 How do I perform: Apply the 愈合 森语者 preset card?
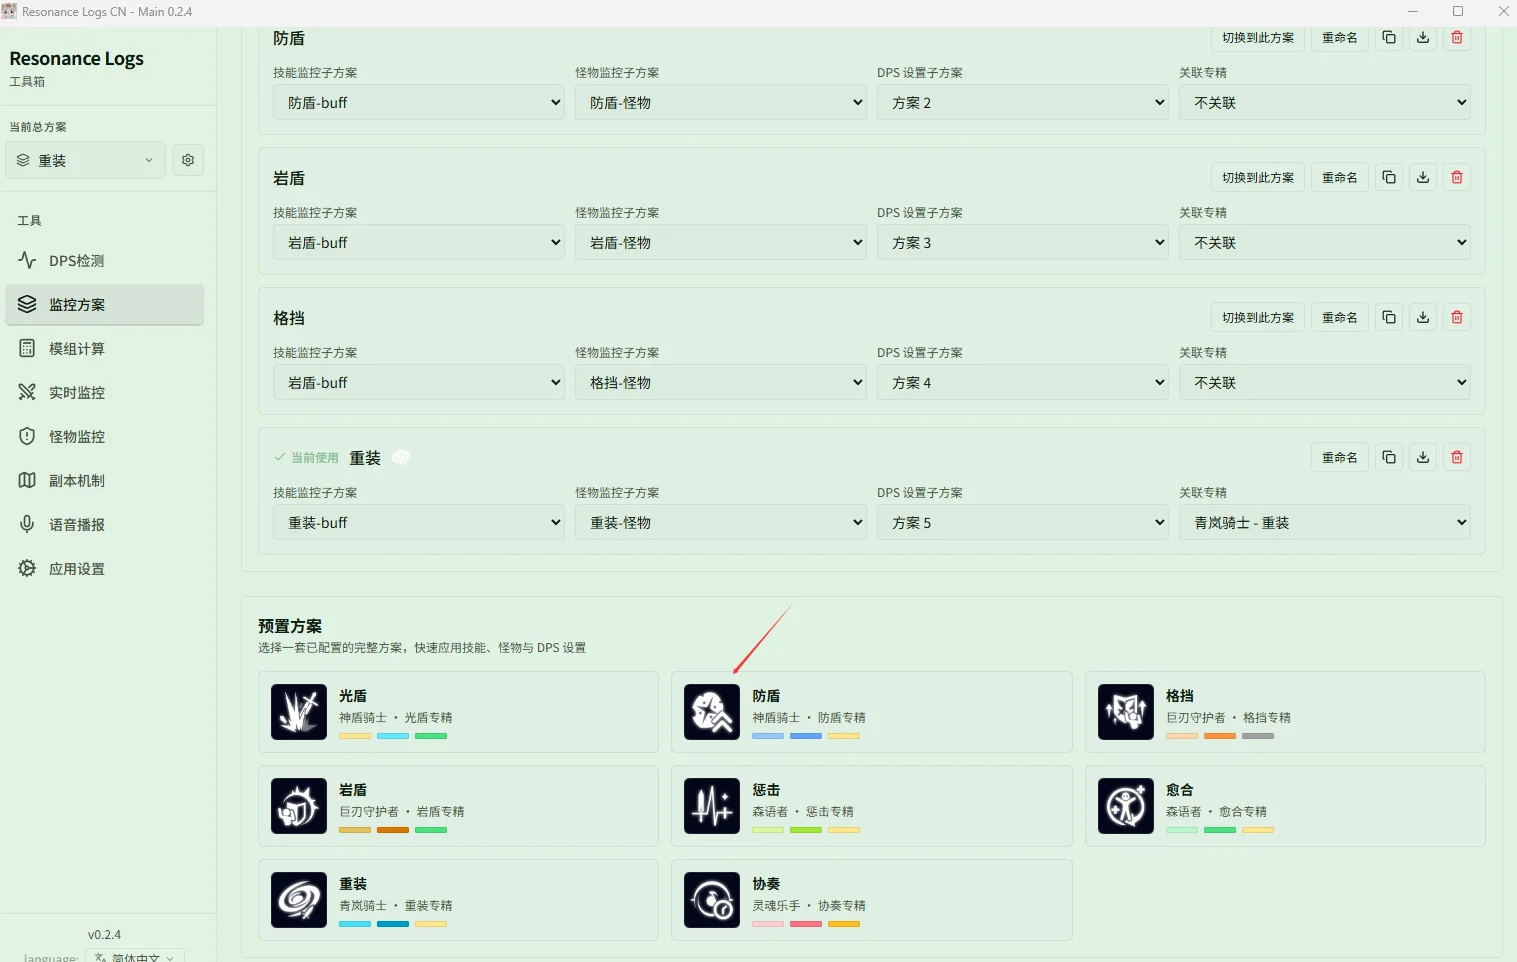click(x=1285, y=806)
